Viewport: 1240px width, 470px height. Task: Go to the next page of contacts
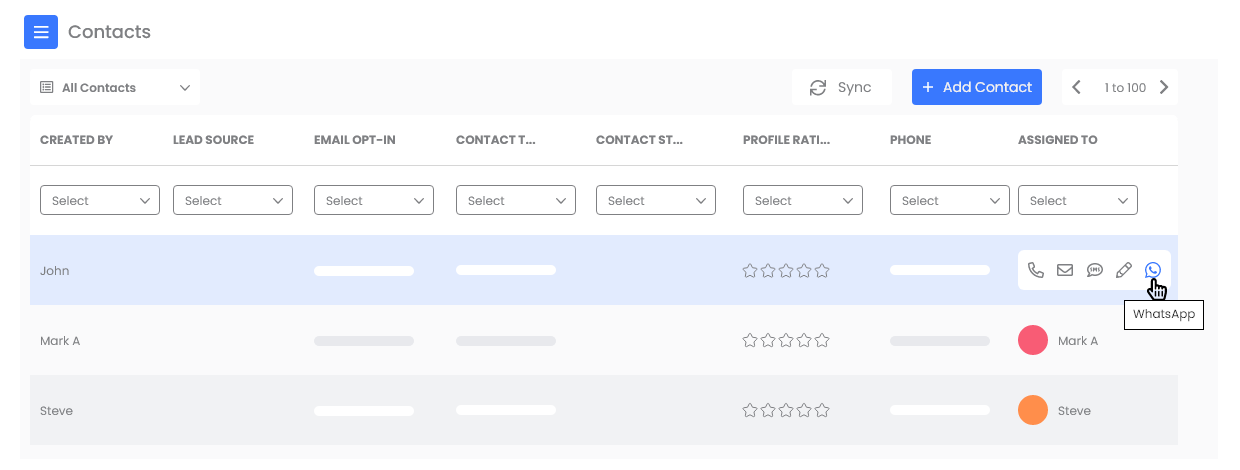[1164, 88]
